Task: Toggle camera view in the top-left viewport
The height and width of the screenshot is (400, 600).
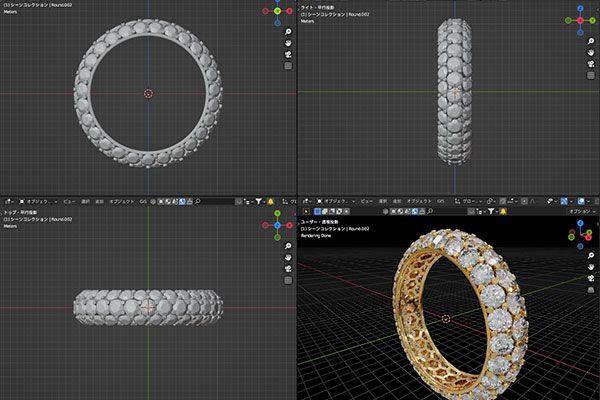Action: [x=288, y=54]
